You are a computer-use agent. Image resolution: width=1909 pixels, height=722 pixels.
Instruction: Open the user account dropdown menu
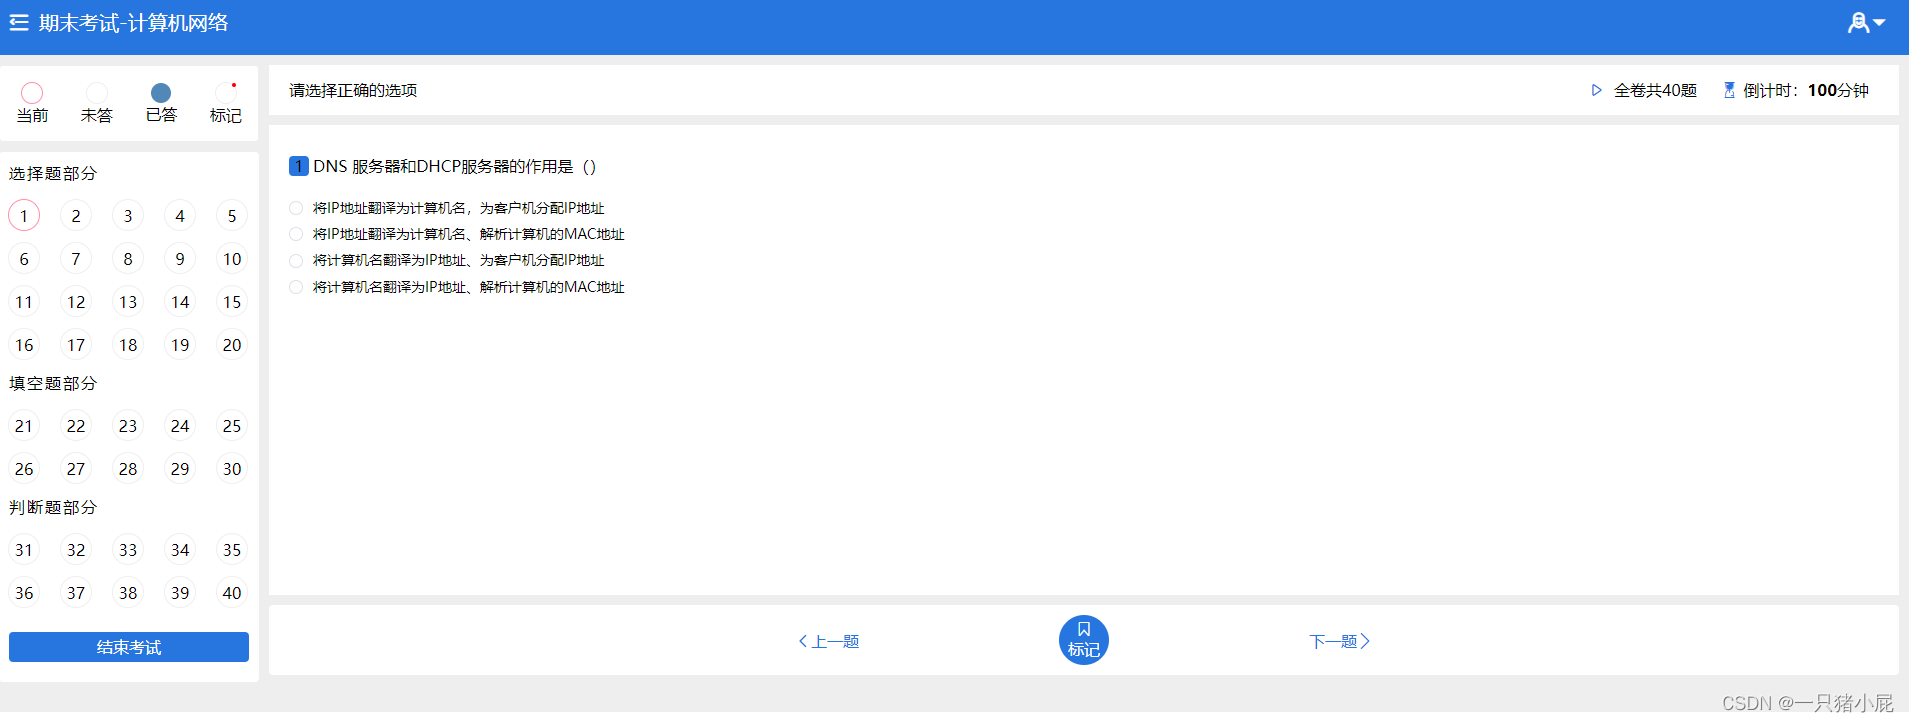(1866, 22)
